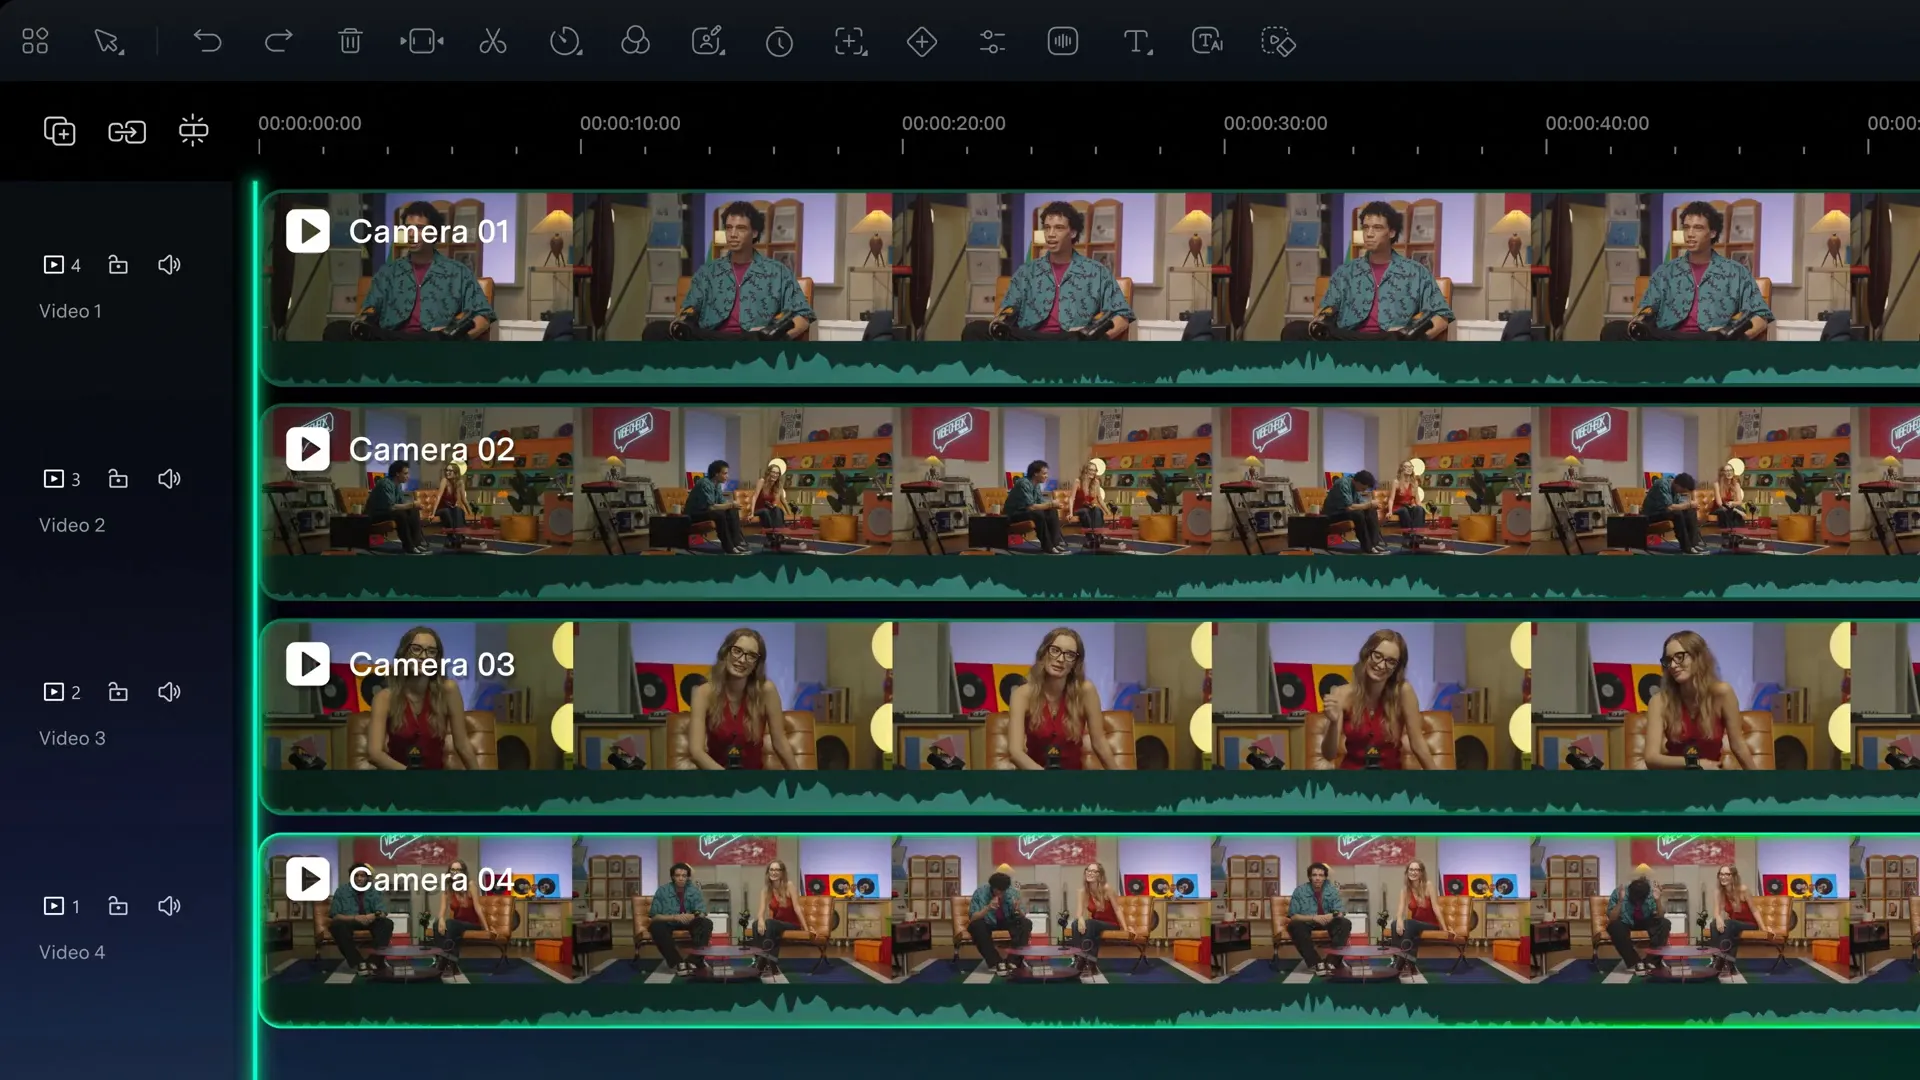This screenshot has height=1080, width=1920.
Task: Click the Camera 02 audio waveform
Action: click(1090, 578)
